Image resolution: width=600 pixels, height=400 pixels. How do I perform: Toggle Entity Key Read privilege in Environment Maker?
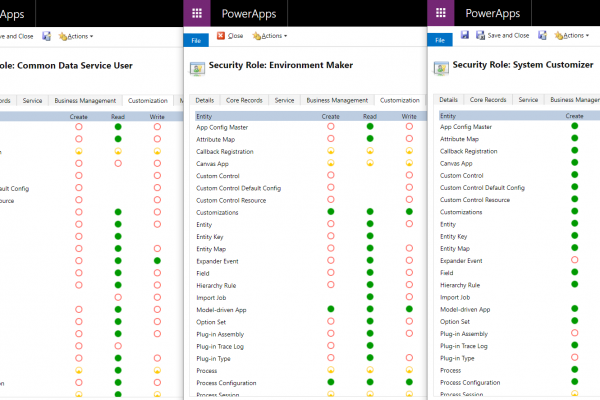point(370,236)
